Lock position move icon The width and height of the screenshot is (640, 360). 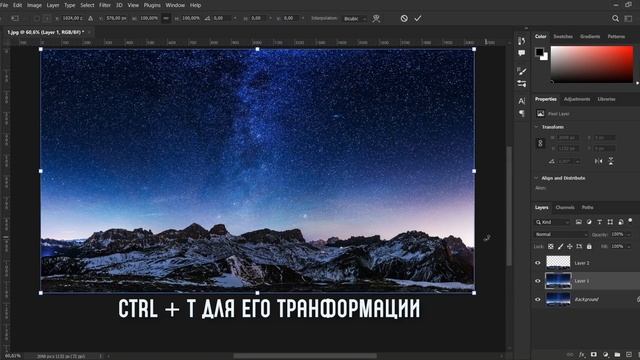coord(569,247)
